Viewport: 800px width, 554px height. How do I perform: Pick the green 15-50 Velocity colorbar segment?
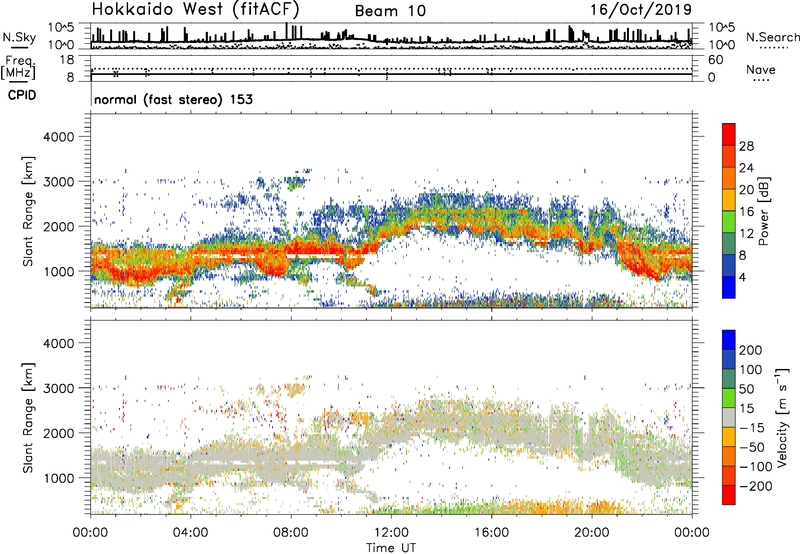click(x=729, y=398)
